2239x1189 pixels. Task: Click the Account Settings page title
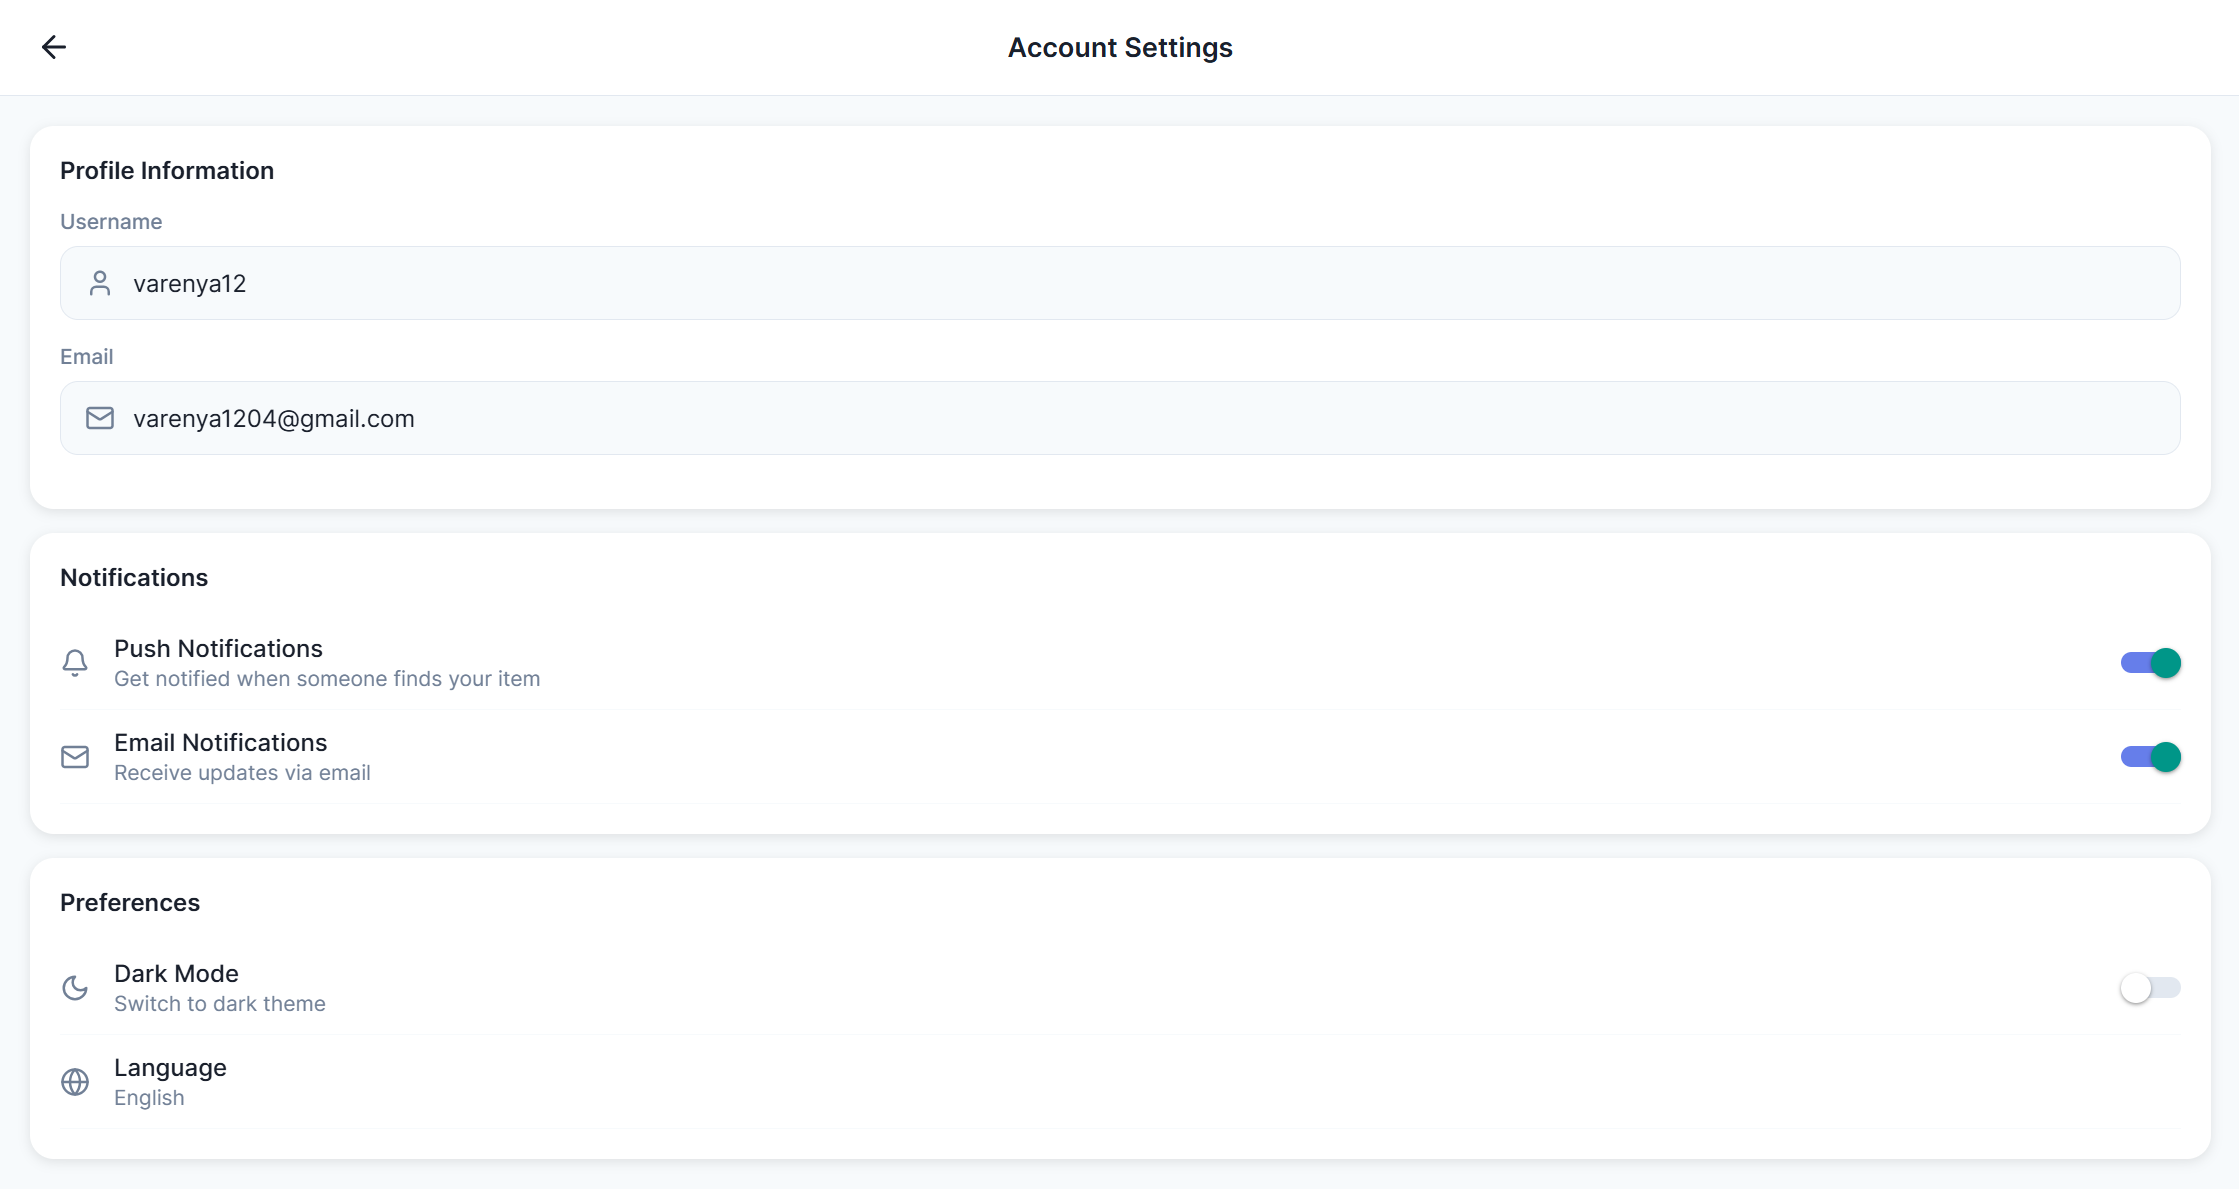[1120, 48]
